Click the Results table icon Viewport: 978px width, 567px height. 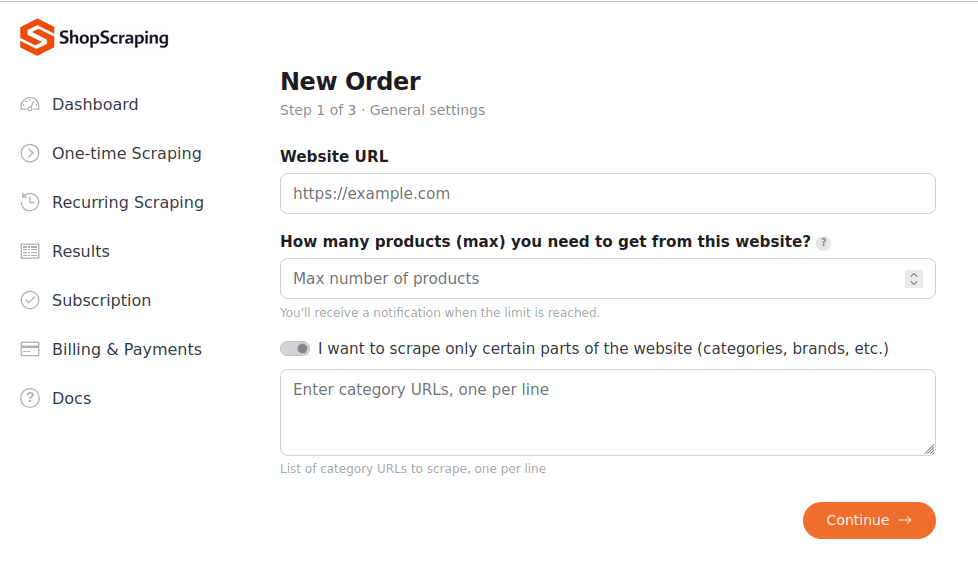30,251
